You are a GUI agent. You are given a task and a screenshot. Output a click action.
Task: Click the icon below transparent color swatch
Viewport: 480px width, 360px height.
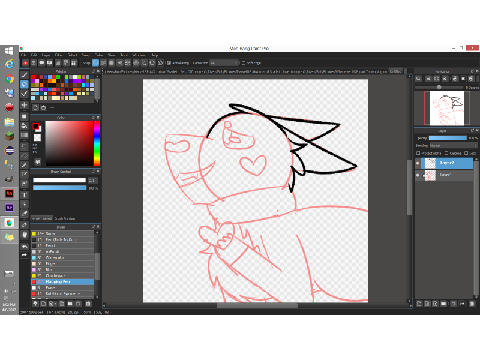(x=37, y=162)
